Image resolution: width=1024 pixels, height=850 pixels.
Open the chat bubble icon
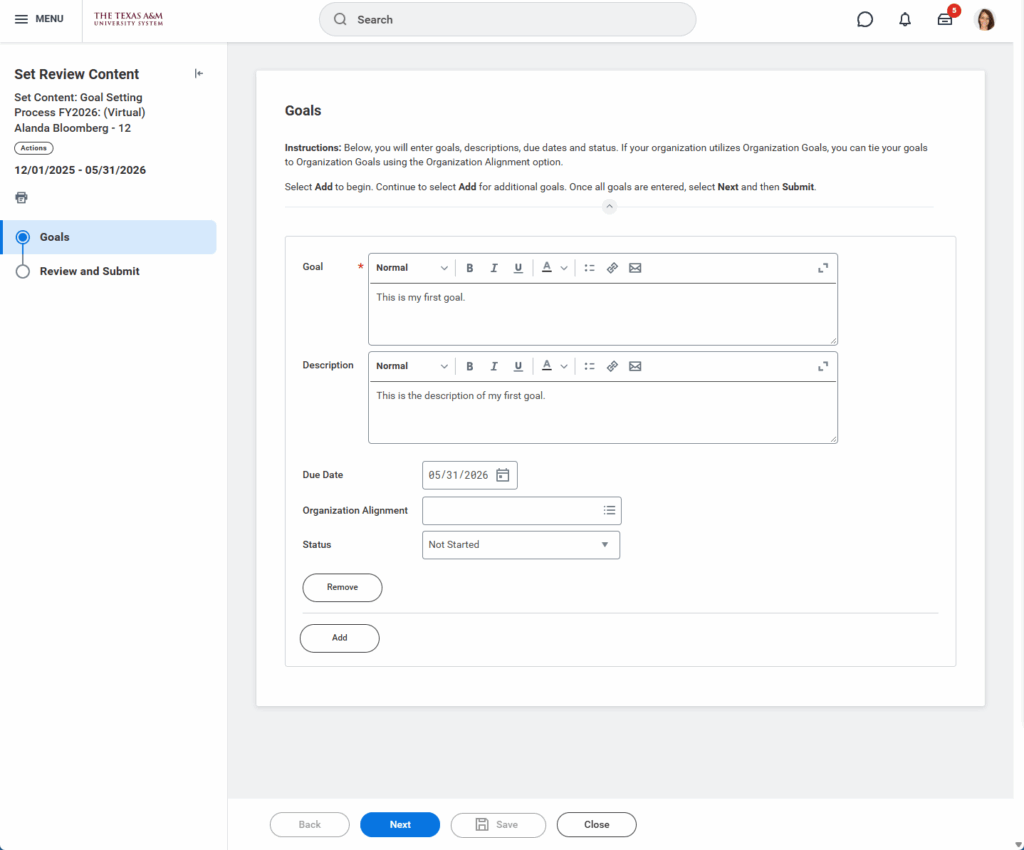coord(865,20)
